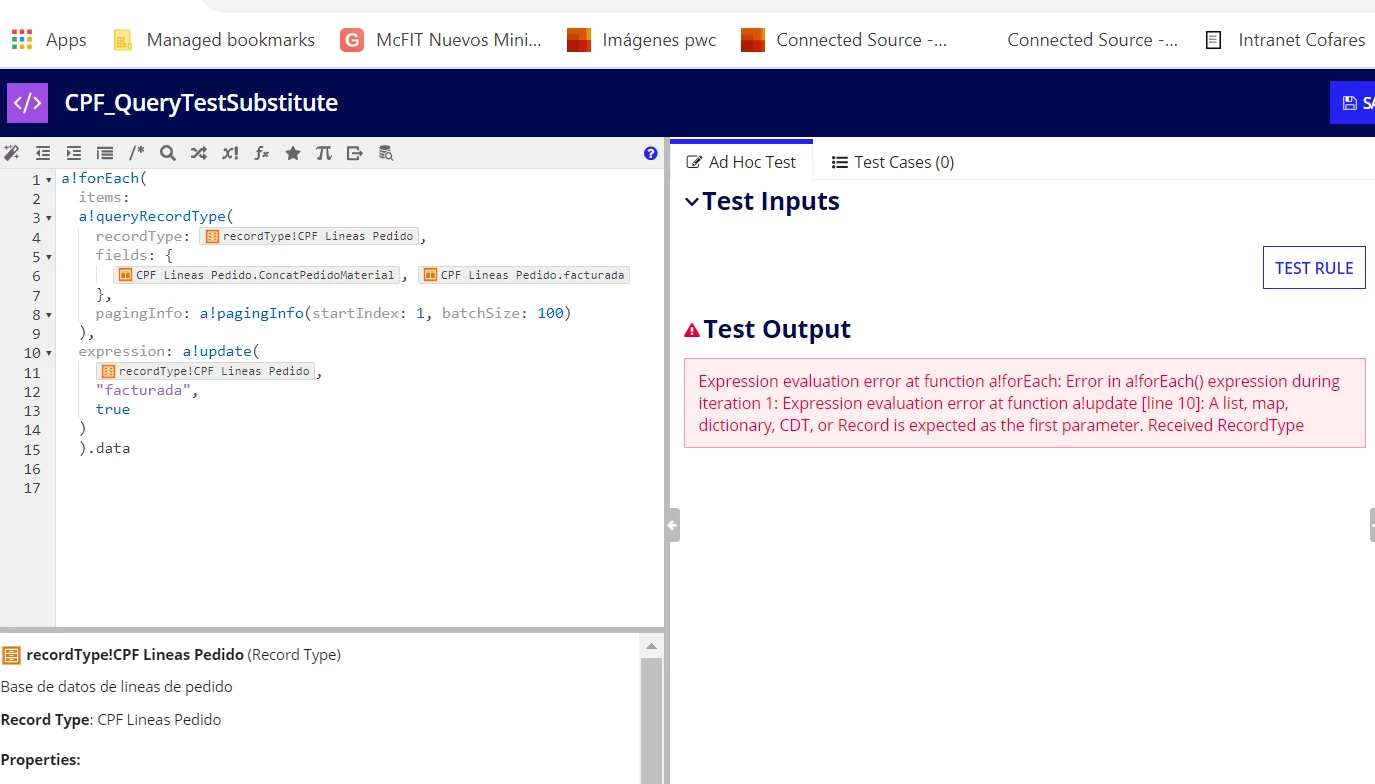Image resolution: width=1375 pixels, height=784 pixels.
Task: Click the recordType!CPF Lineas Pedido documentation heading
Action: pos(135,655)
